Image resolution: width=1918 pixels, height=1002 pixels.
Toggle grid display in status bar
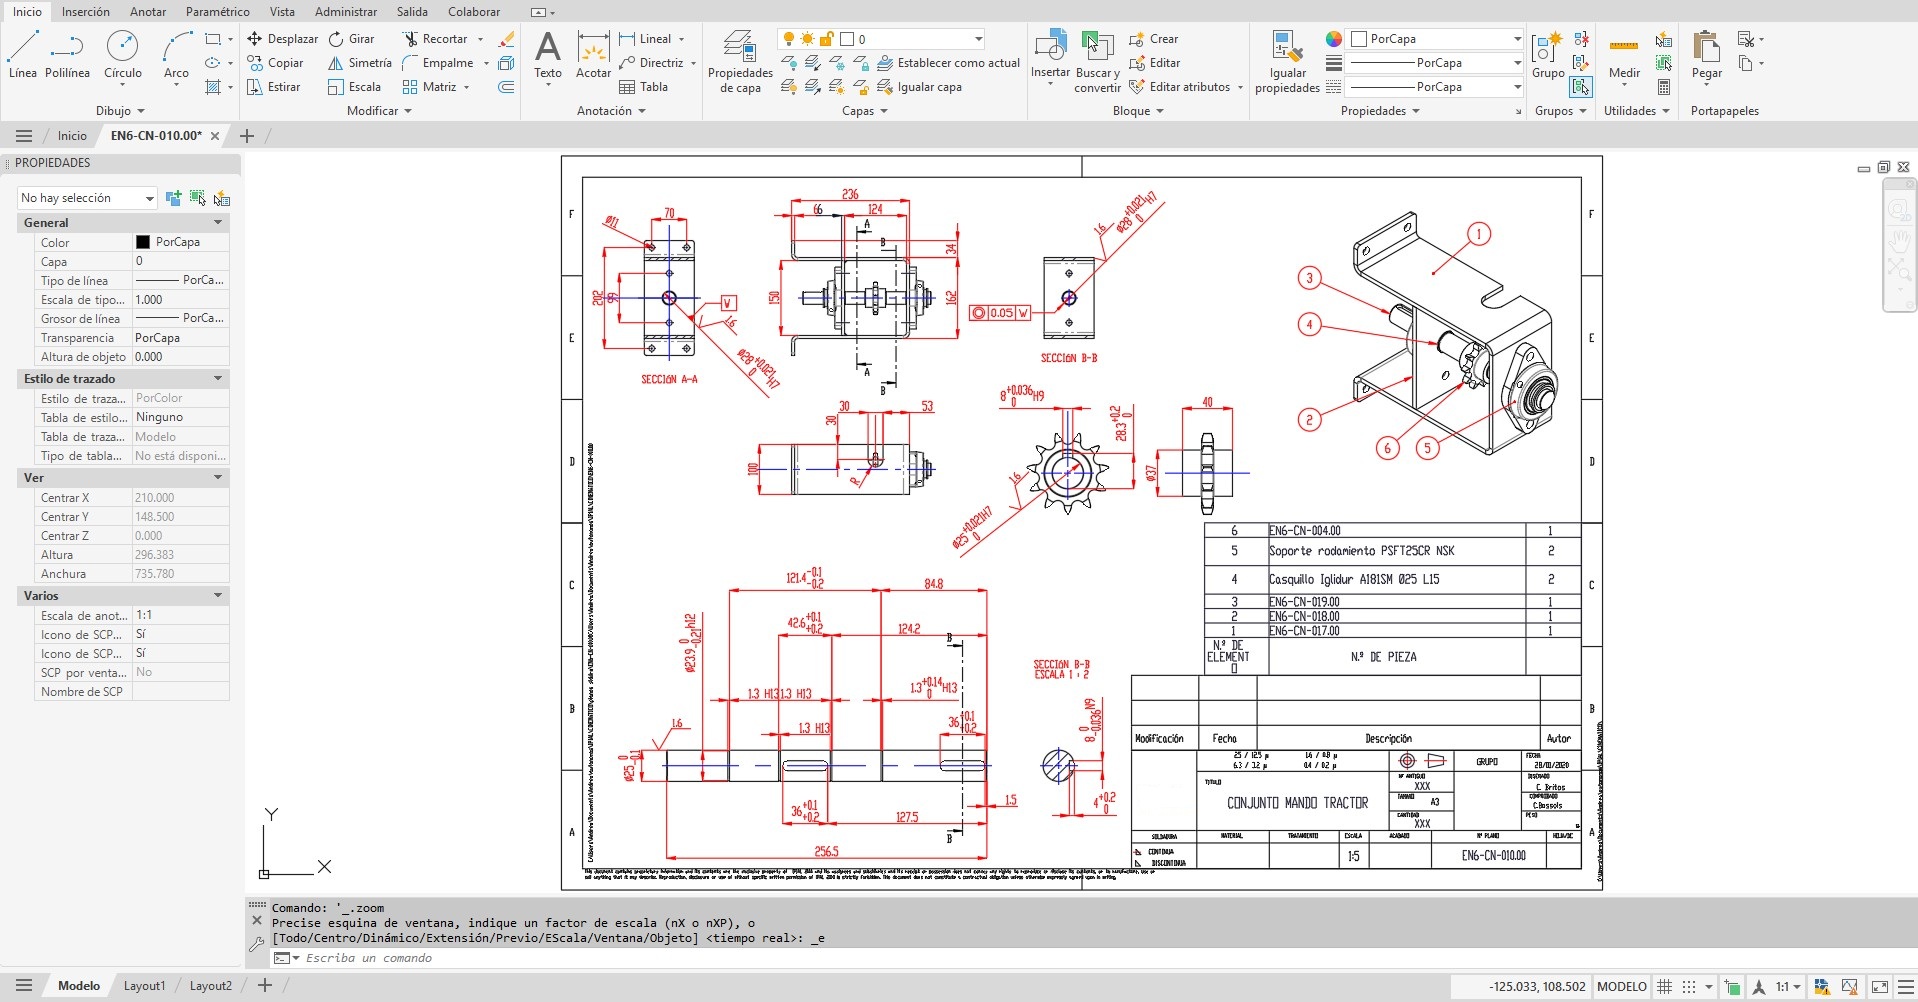tap(1664, 987)
